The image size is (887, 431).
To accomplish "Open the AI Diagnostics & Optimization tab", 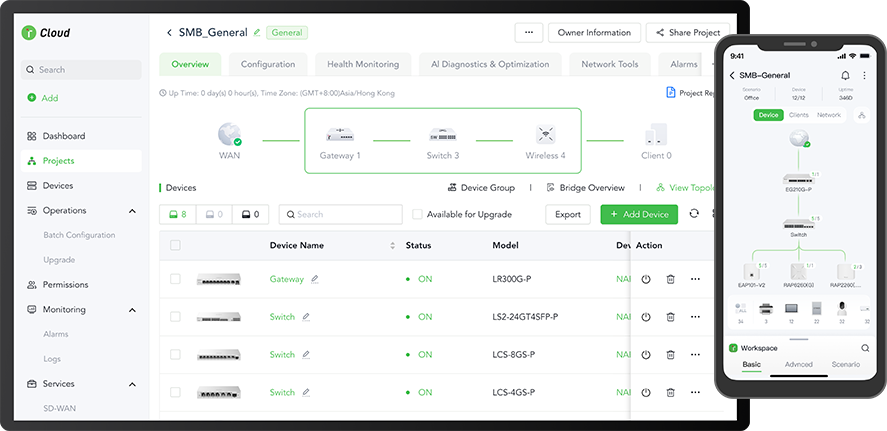I will point(490,64).
